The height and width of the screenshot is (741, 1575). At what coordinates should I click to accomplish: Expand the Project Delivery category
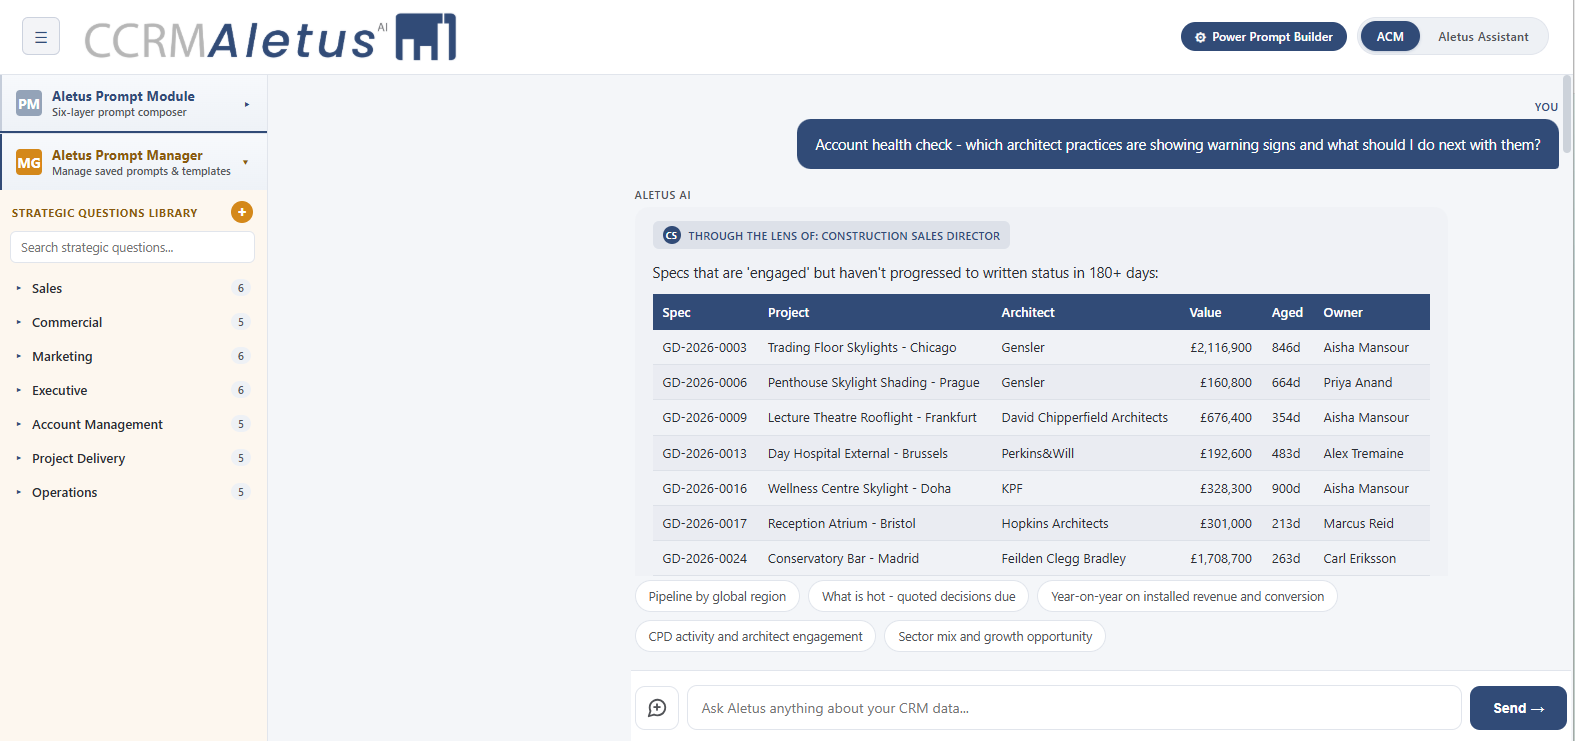pyautogui.click(x=132, y=458)
